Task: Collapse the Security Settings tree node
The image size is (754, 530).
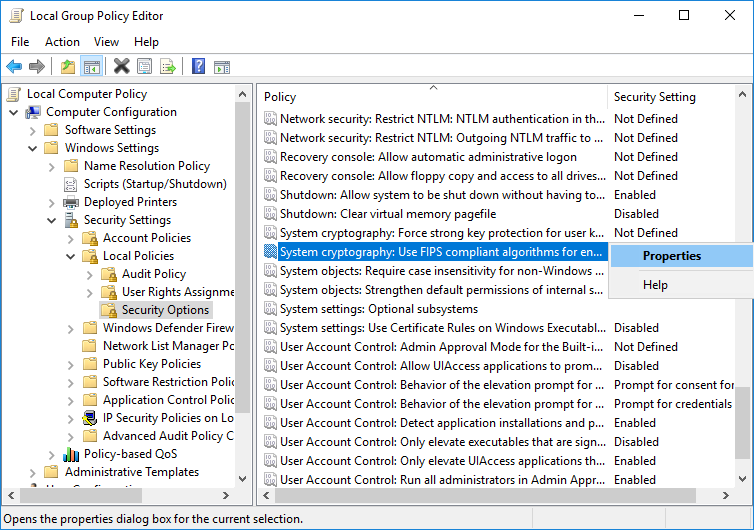Action: click(x=51, y=220)
